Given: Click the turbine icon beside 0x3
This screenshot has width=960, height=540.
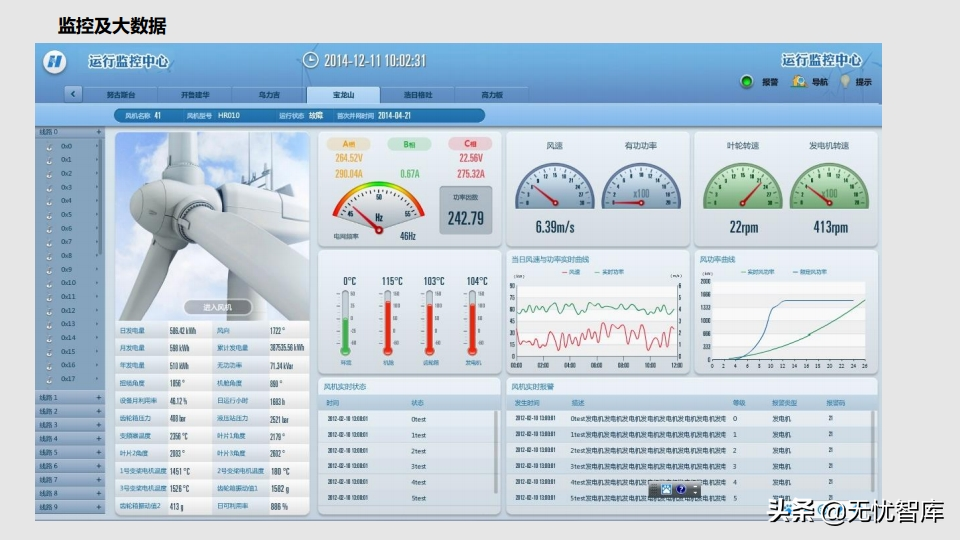Looking at the screenshot, I should coord(49,187).
